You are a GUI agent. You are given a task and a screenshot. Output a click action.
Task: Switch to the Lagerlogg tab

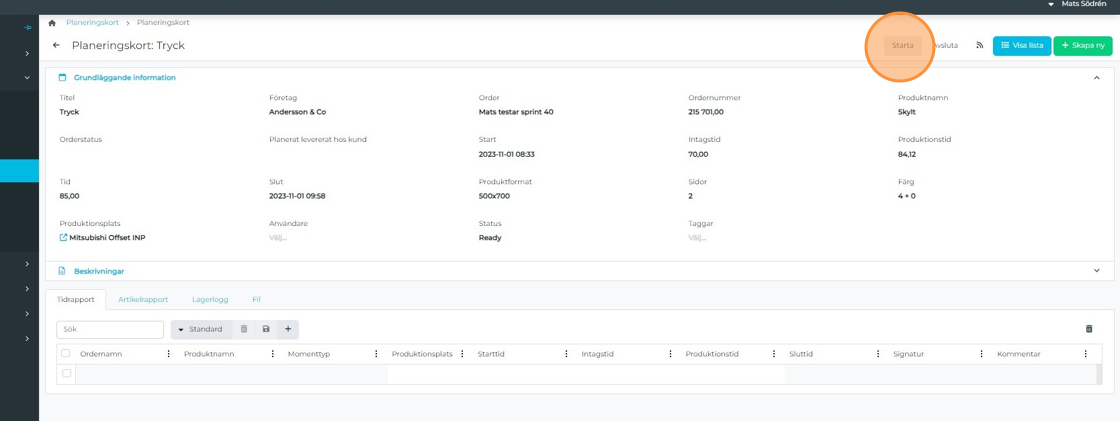pos(210,299)
